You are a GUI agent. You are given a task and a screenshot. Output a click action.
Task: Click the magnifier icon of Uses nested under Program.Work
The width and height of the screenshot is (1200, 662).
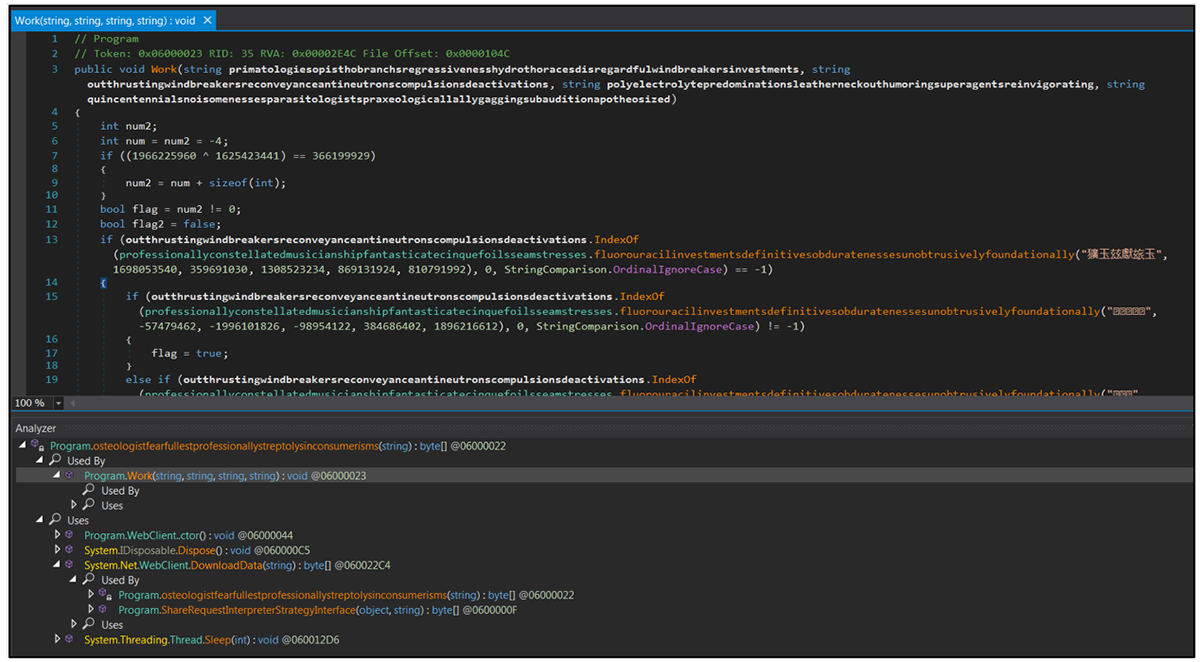click(89, 506)
